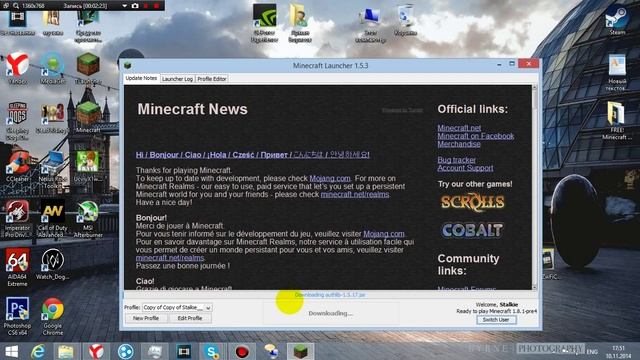Open the user folder icon beside NVIDIA shortcut
This screenshot has height=360, width=640.
[x=300, y=22]
